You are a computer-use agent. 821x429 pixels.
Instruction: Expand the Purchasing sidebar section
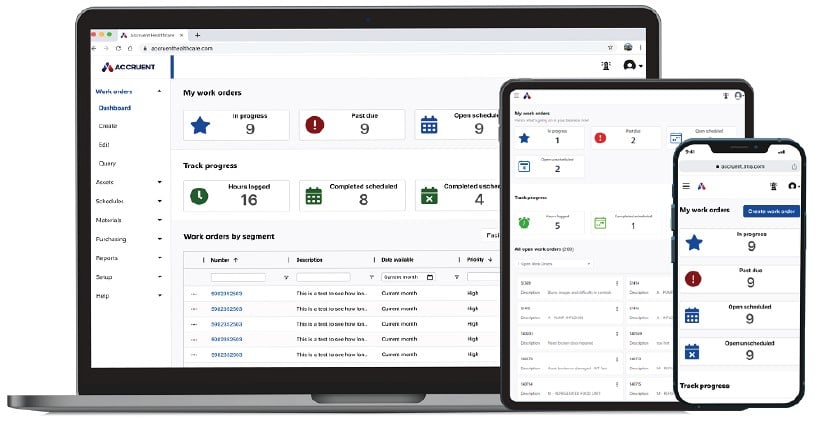pos(159,239)
